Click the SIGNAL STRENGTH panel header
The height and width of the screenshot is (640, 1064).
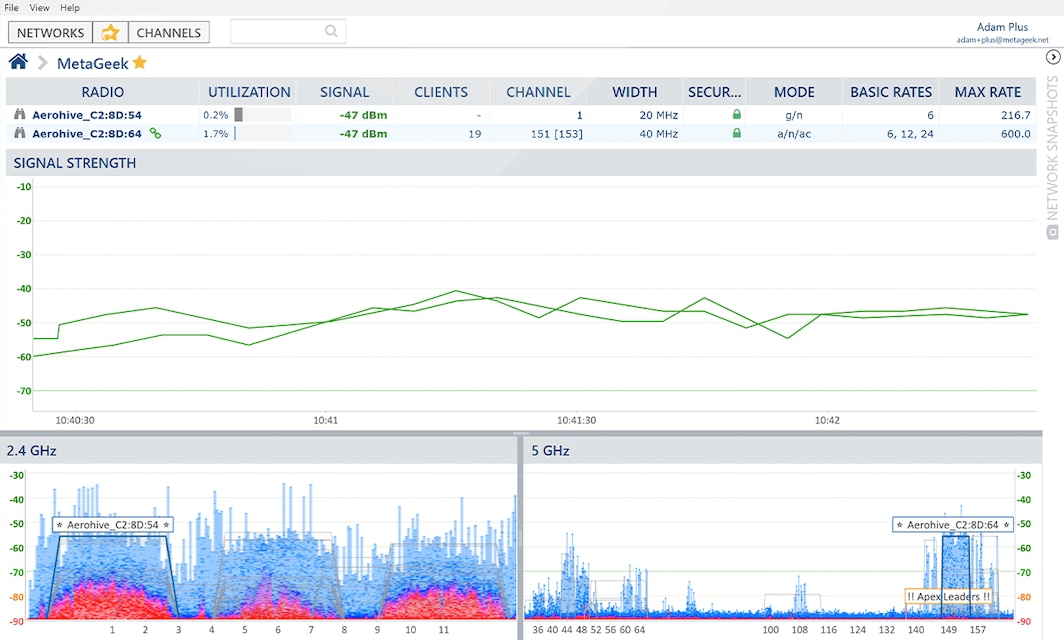(x=521, y=163)
